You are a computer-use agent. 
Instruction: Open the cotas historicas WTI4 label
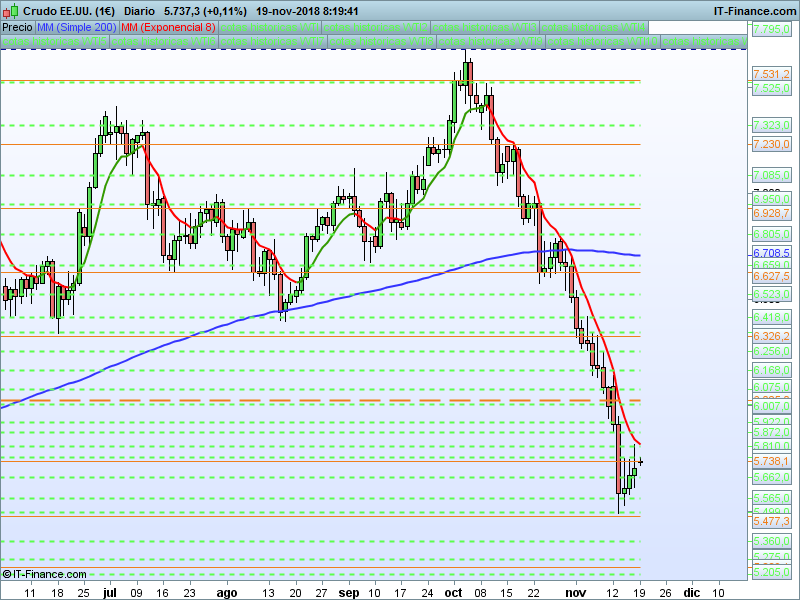tap(594, 28)
